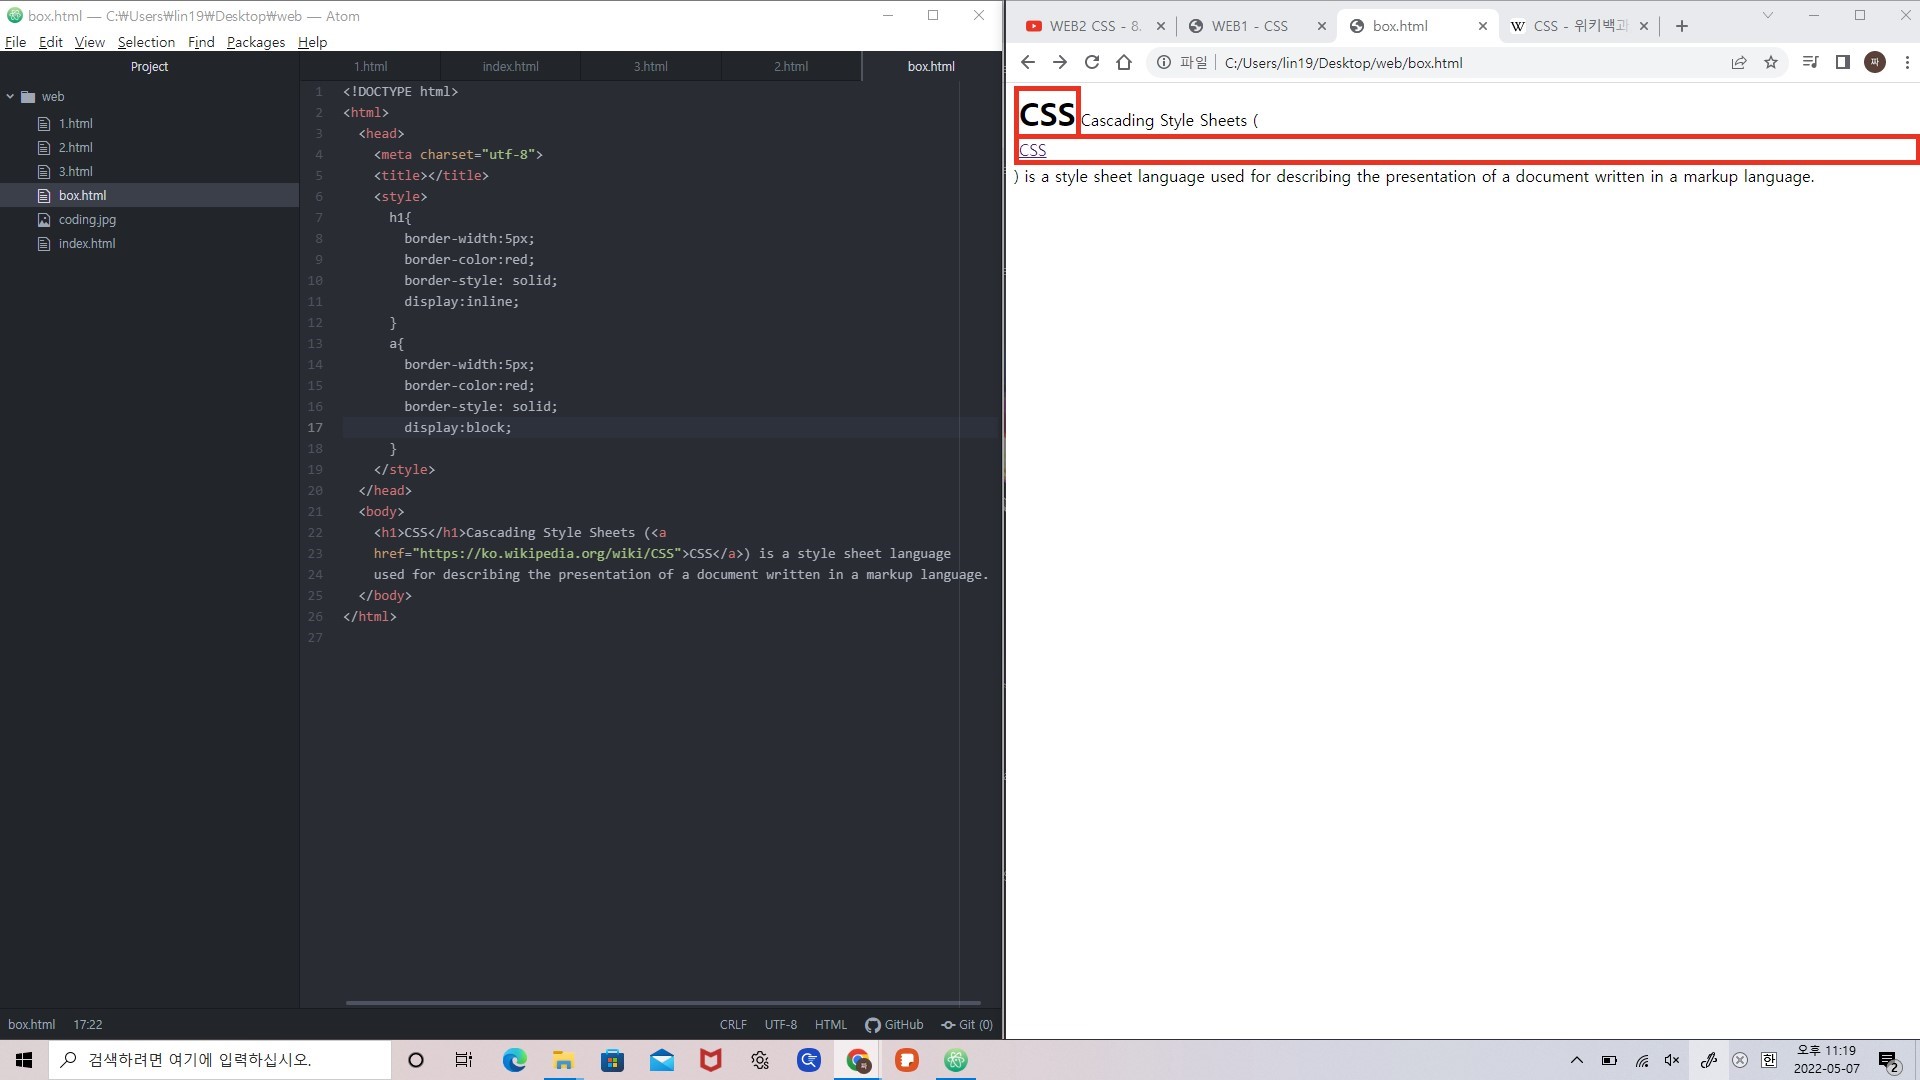Open coding.jpg in the project tree
Image resolution: width=1920 pixels, height=1080 pixels.
(87, 219)
